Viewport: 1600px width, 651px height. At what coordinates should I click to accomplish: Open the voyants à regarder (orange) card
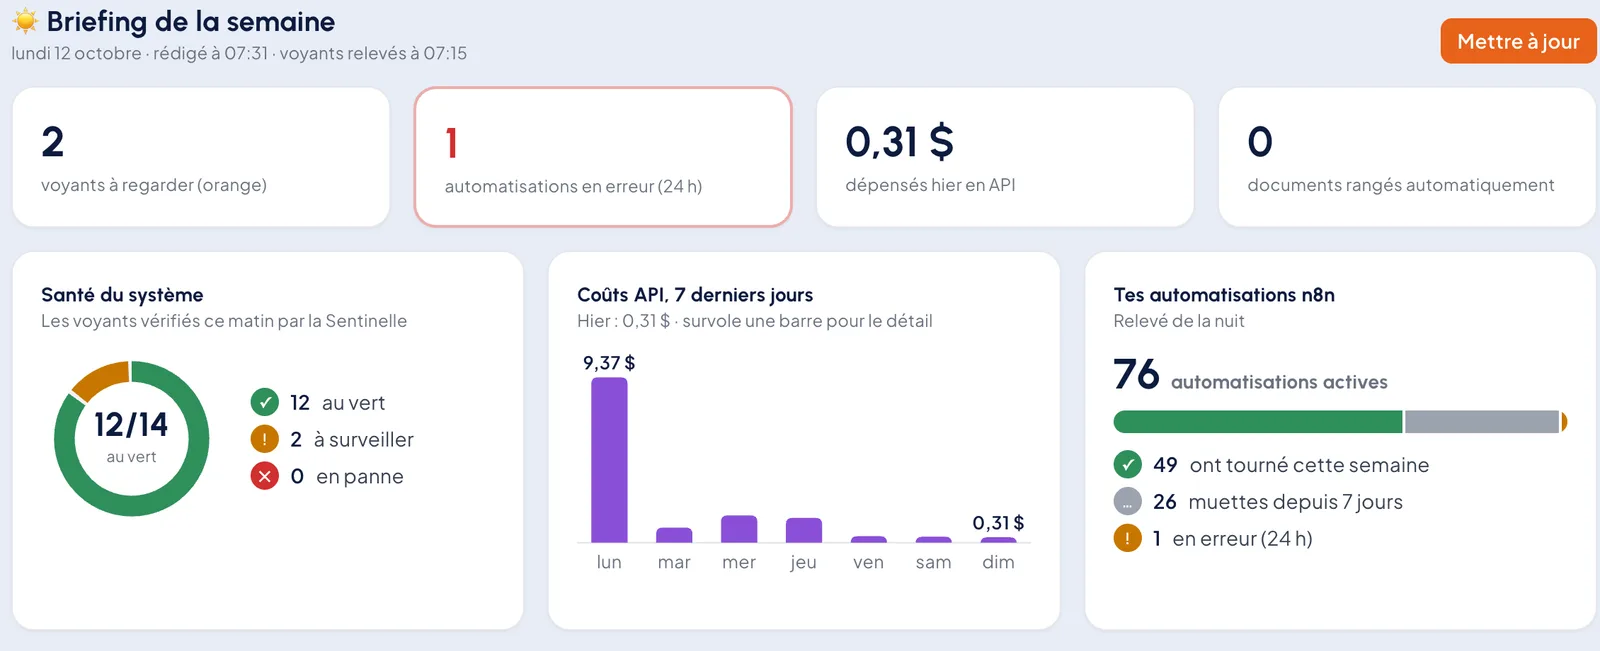tap(201, 157)
